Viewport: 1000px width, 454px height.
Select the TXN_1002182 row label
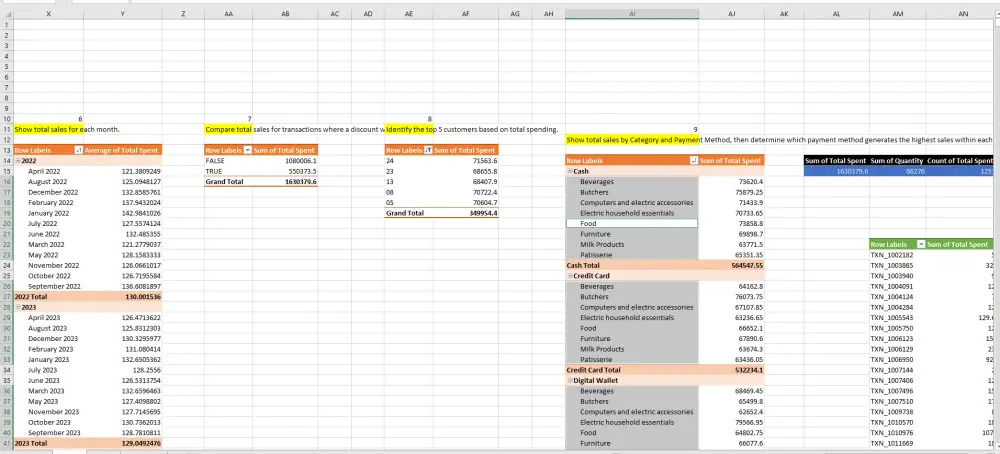coord(897,255)
